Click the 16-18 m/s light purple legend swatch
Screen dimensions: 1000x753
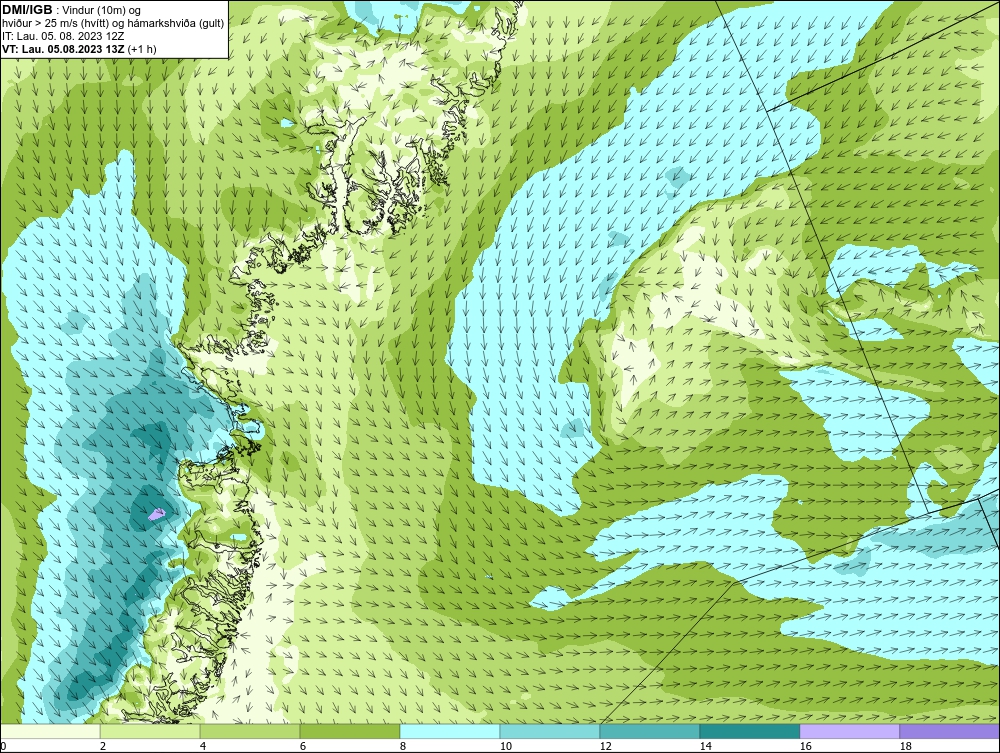pos(849,731)
